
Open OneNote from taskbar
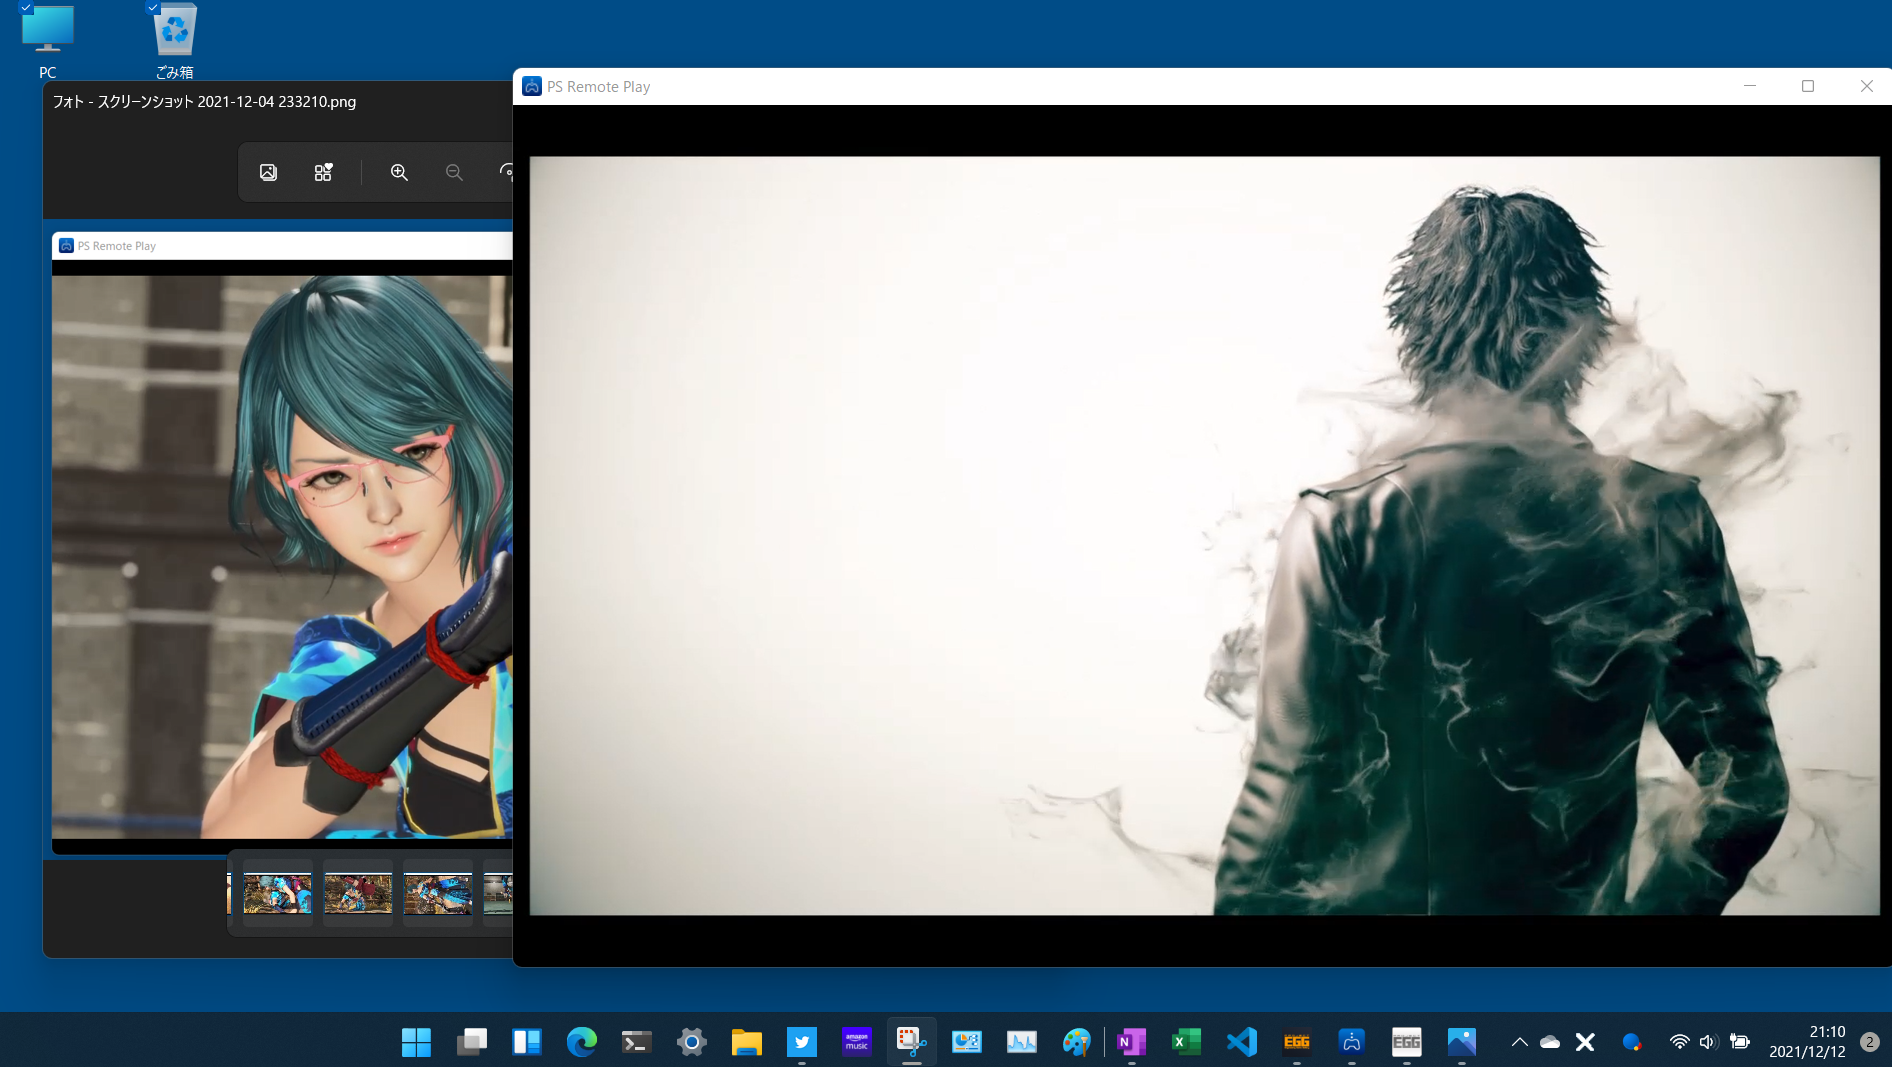pos(1131,1042)
